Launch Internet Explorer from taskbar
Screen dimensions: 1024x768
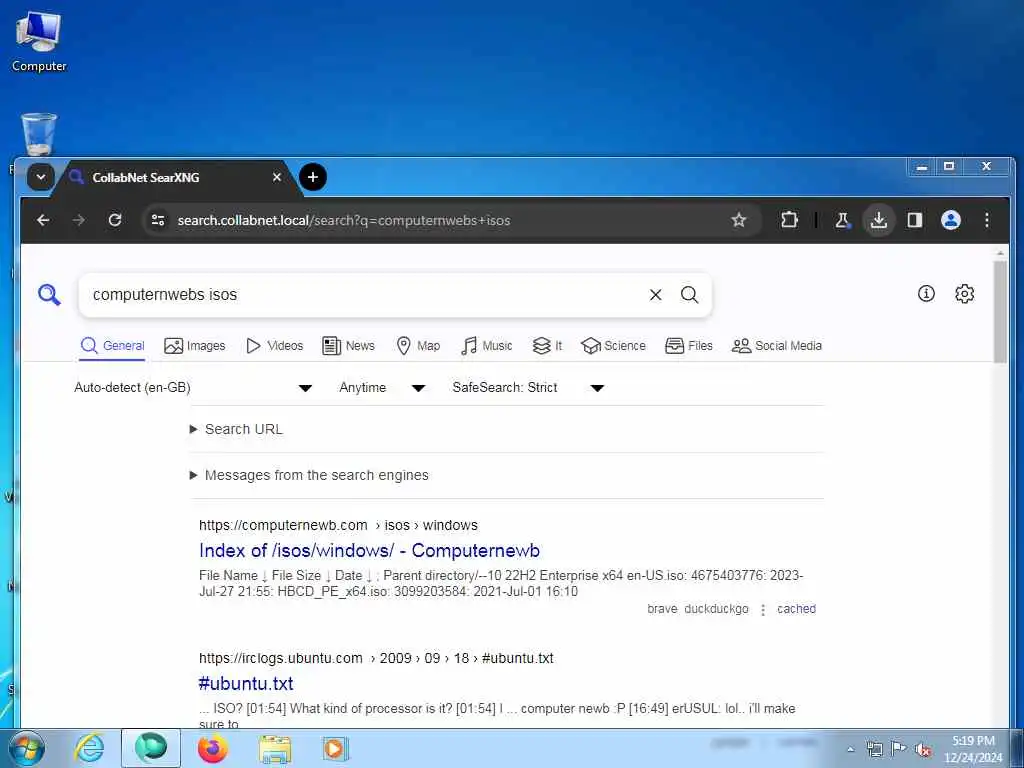[x=89, y=748]
